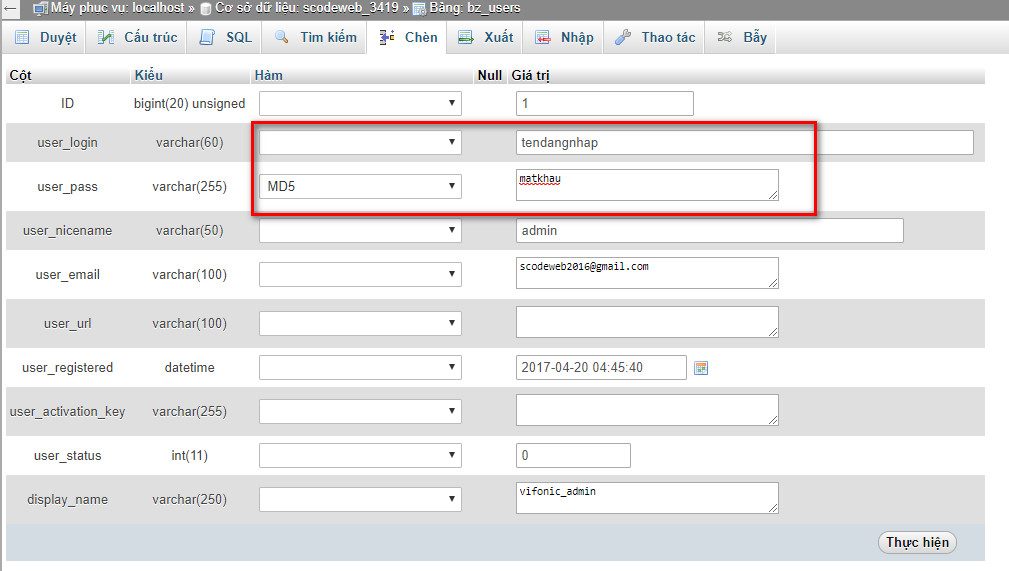This screenshot has height=571, width=1009.
Task: Click the display_name value text area
Action: pyautogui.click(x=646, y=498)
